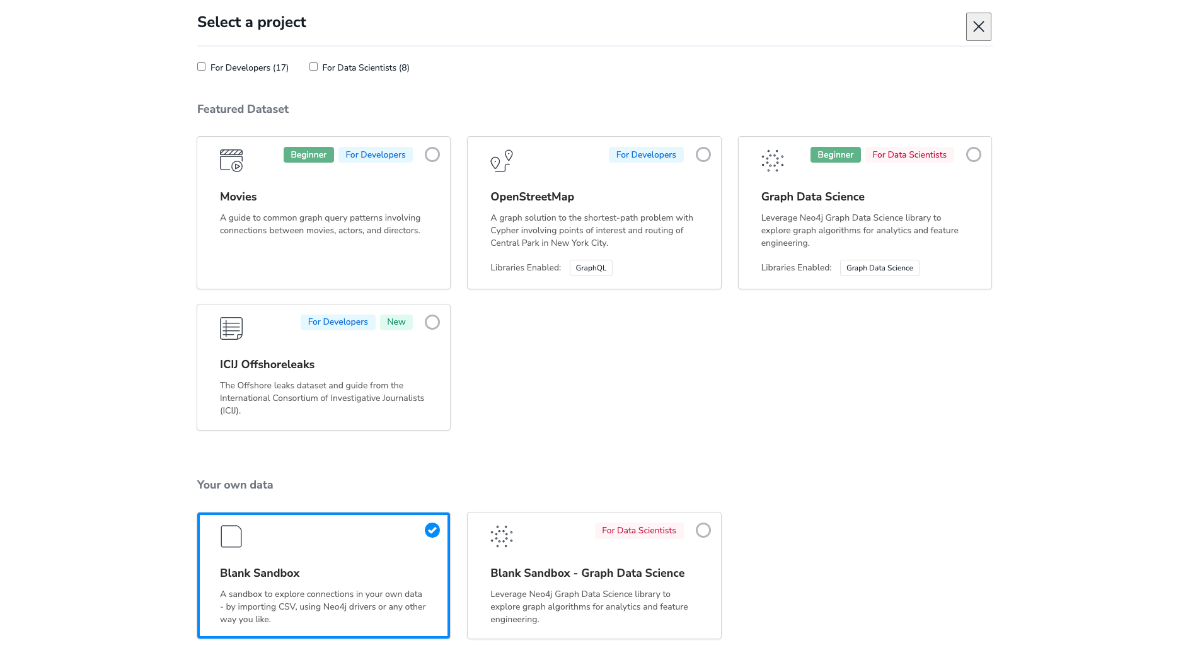Viewport: 1200px width, 672px height.
Task: Click the Movies clapperboard icon
Action: click(x=231, y=161)
